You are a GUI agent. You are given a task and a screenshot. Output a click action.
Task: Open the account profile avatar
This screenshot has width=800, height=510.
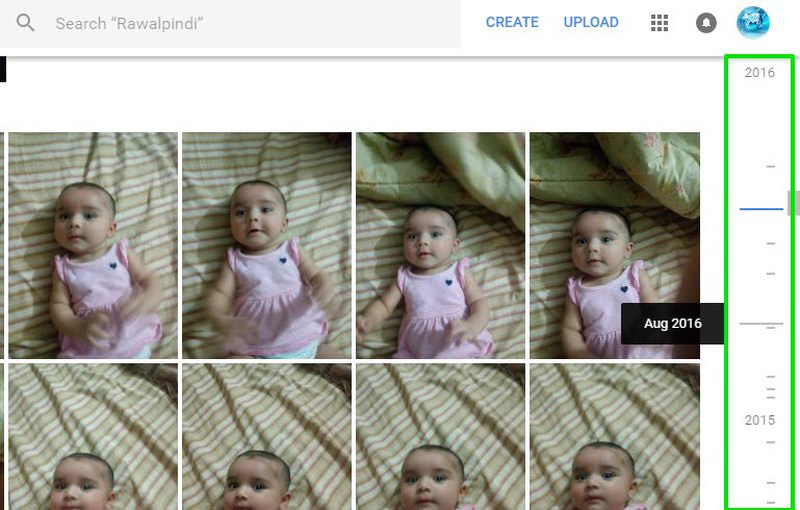[x=753, y=22]
